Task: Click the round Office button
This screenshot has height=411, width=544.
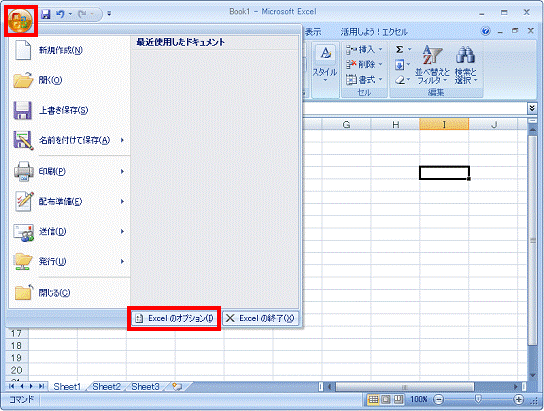Action: click(20, 20)
